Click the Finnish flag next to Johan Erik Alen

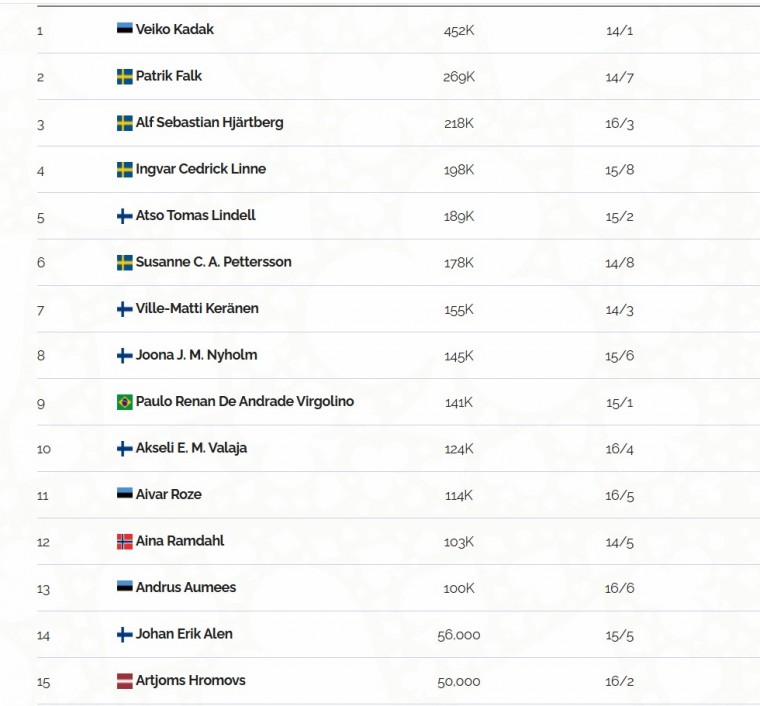(124, 634)
